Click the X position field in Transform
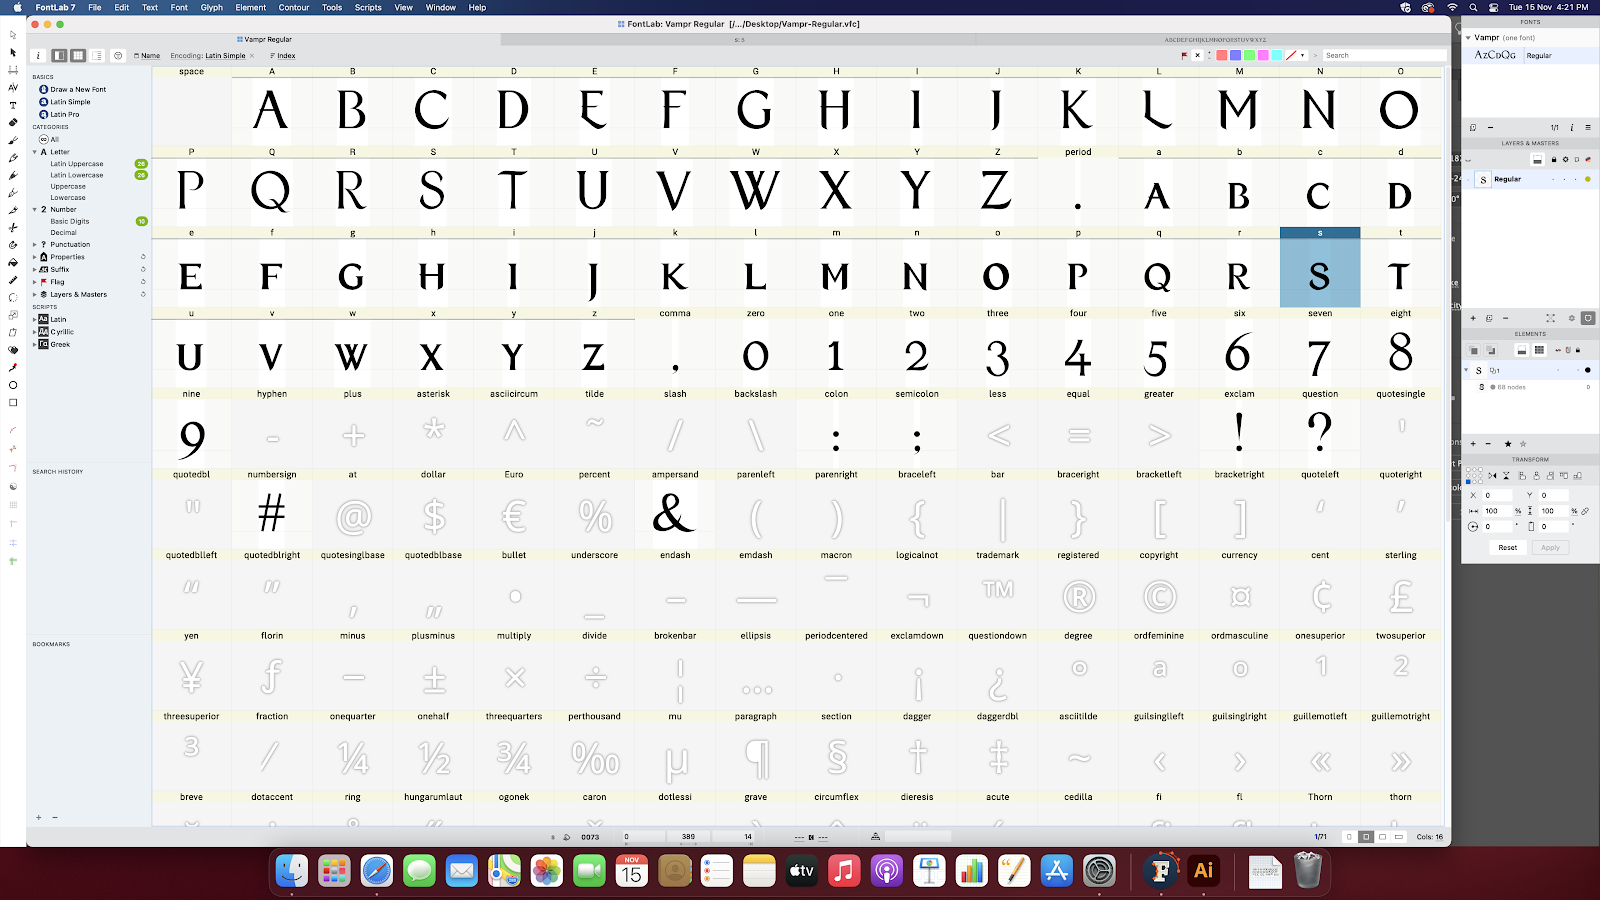 pos(1497,495)
